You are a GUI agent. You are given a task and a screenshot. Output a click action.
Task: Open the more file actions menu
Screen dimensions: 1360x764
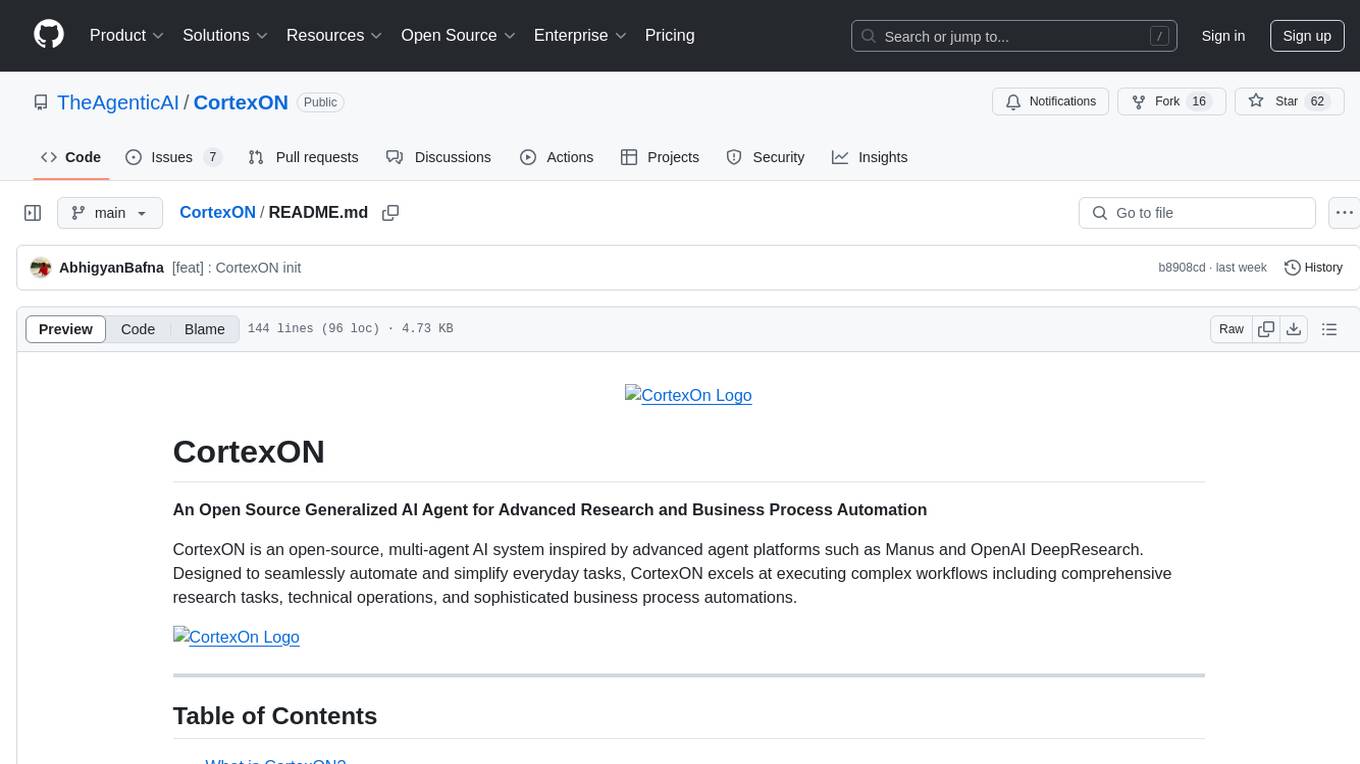point(1345,213)
